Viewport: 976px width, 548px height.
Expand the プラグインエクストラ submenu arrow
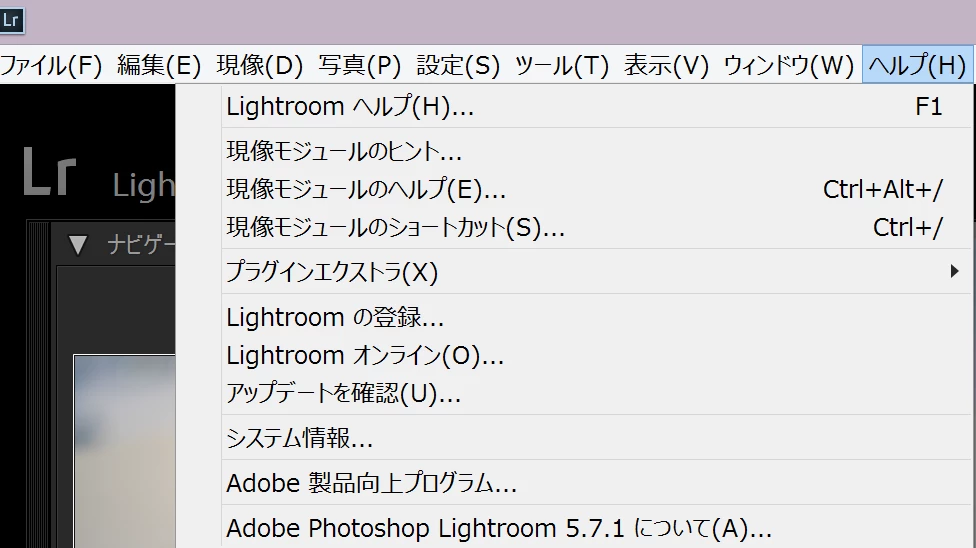tap(954, 271)
